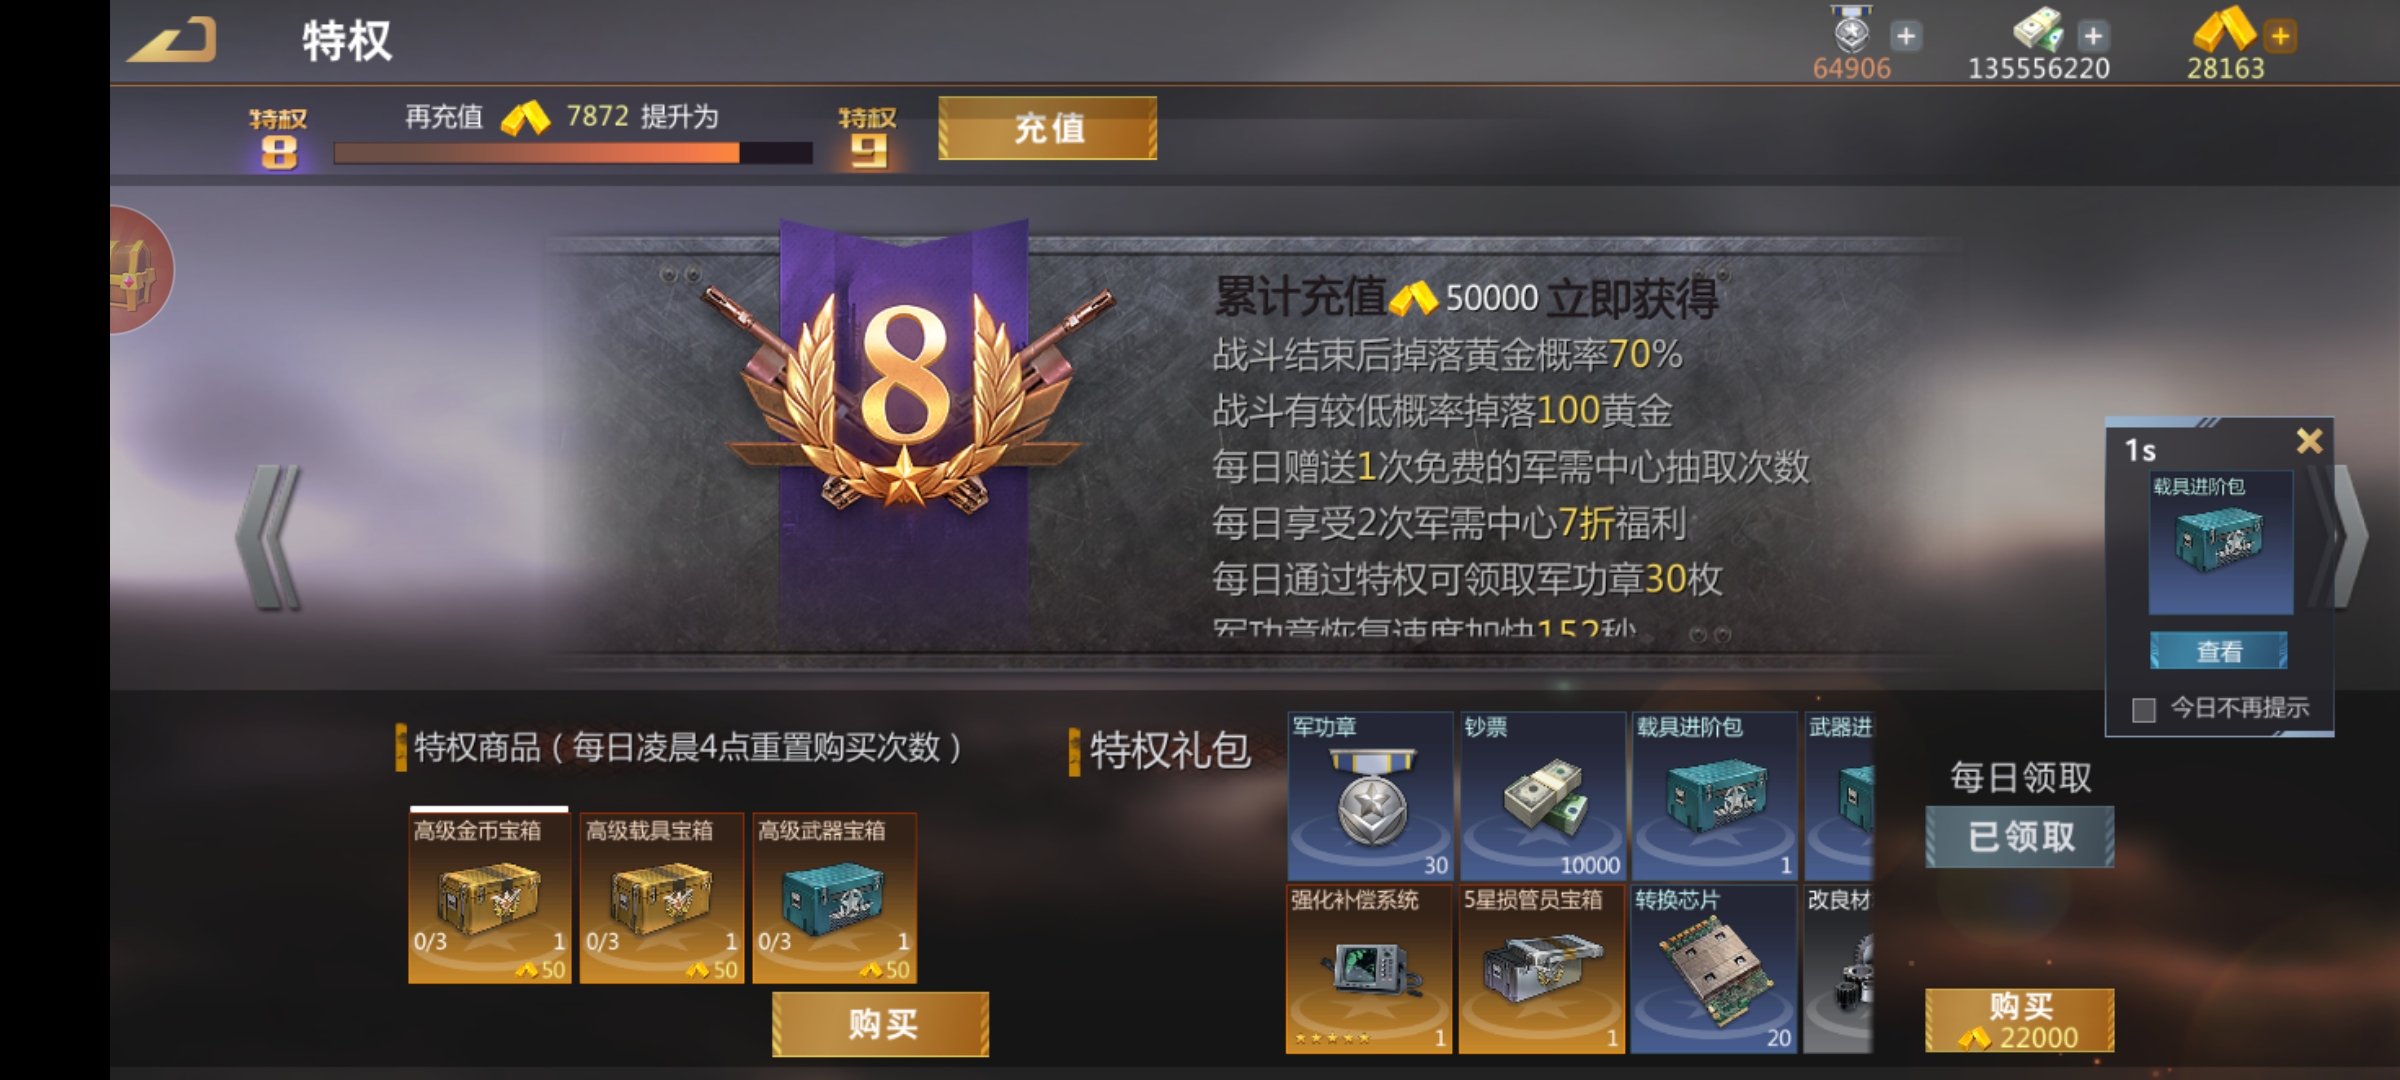Select the 高级武器宝箱 teal crate
2400x1080 pixels.
(x=834, y=897)
